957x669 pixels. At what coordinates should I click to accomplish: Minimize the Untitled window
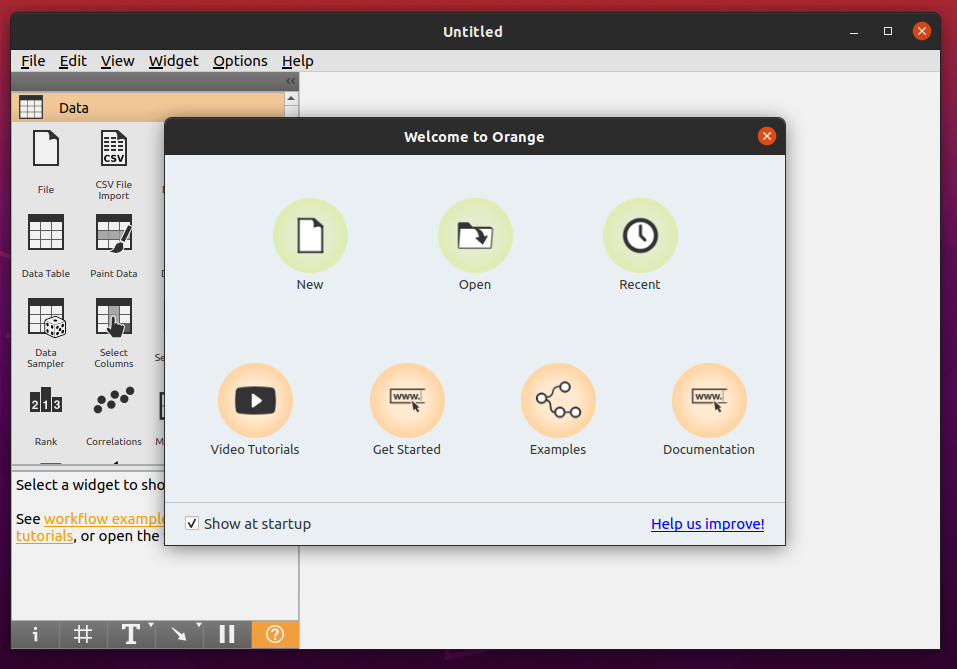click(854, 31)
